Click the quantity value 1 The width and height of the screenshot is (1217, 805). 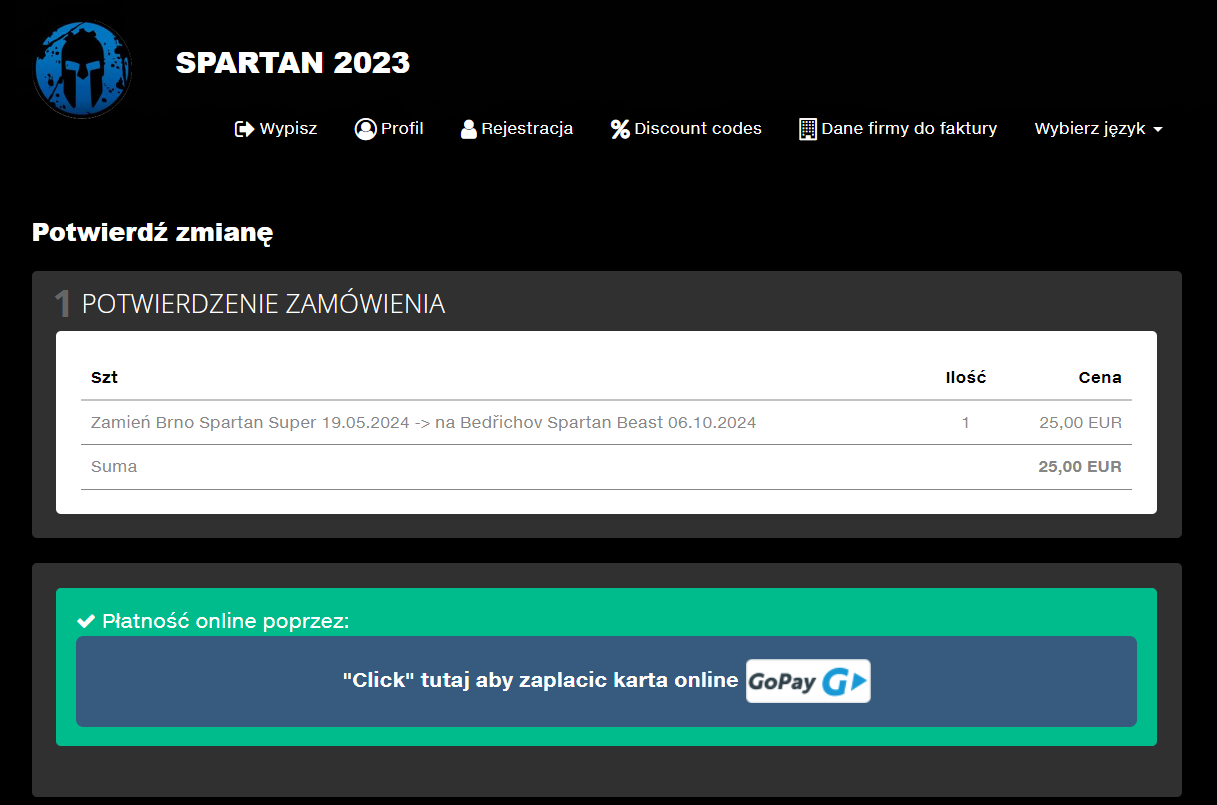click(966, 423)
